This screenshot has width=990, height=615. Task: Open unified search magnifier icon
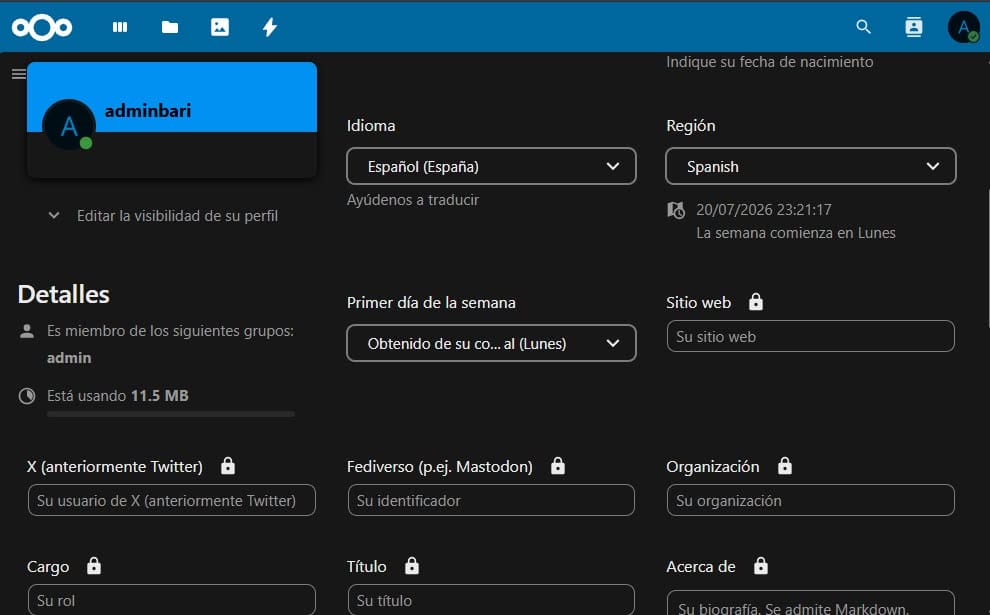tap(863, 27)
